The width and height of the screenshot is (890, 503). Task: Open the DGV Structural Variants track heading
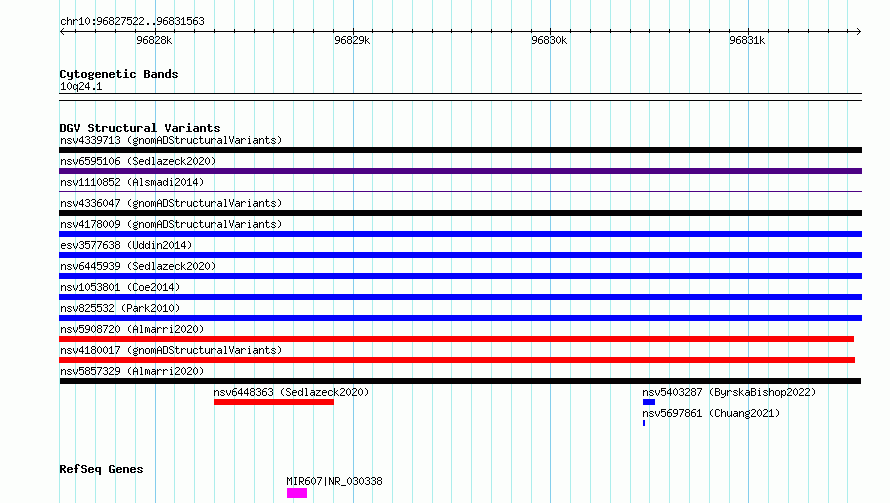pos(140,128)
